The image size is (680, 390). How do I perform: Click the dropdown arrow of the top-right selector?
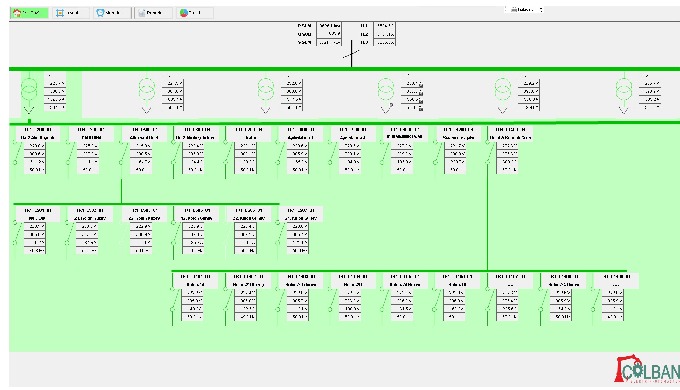tap(540, 9)
